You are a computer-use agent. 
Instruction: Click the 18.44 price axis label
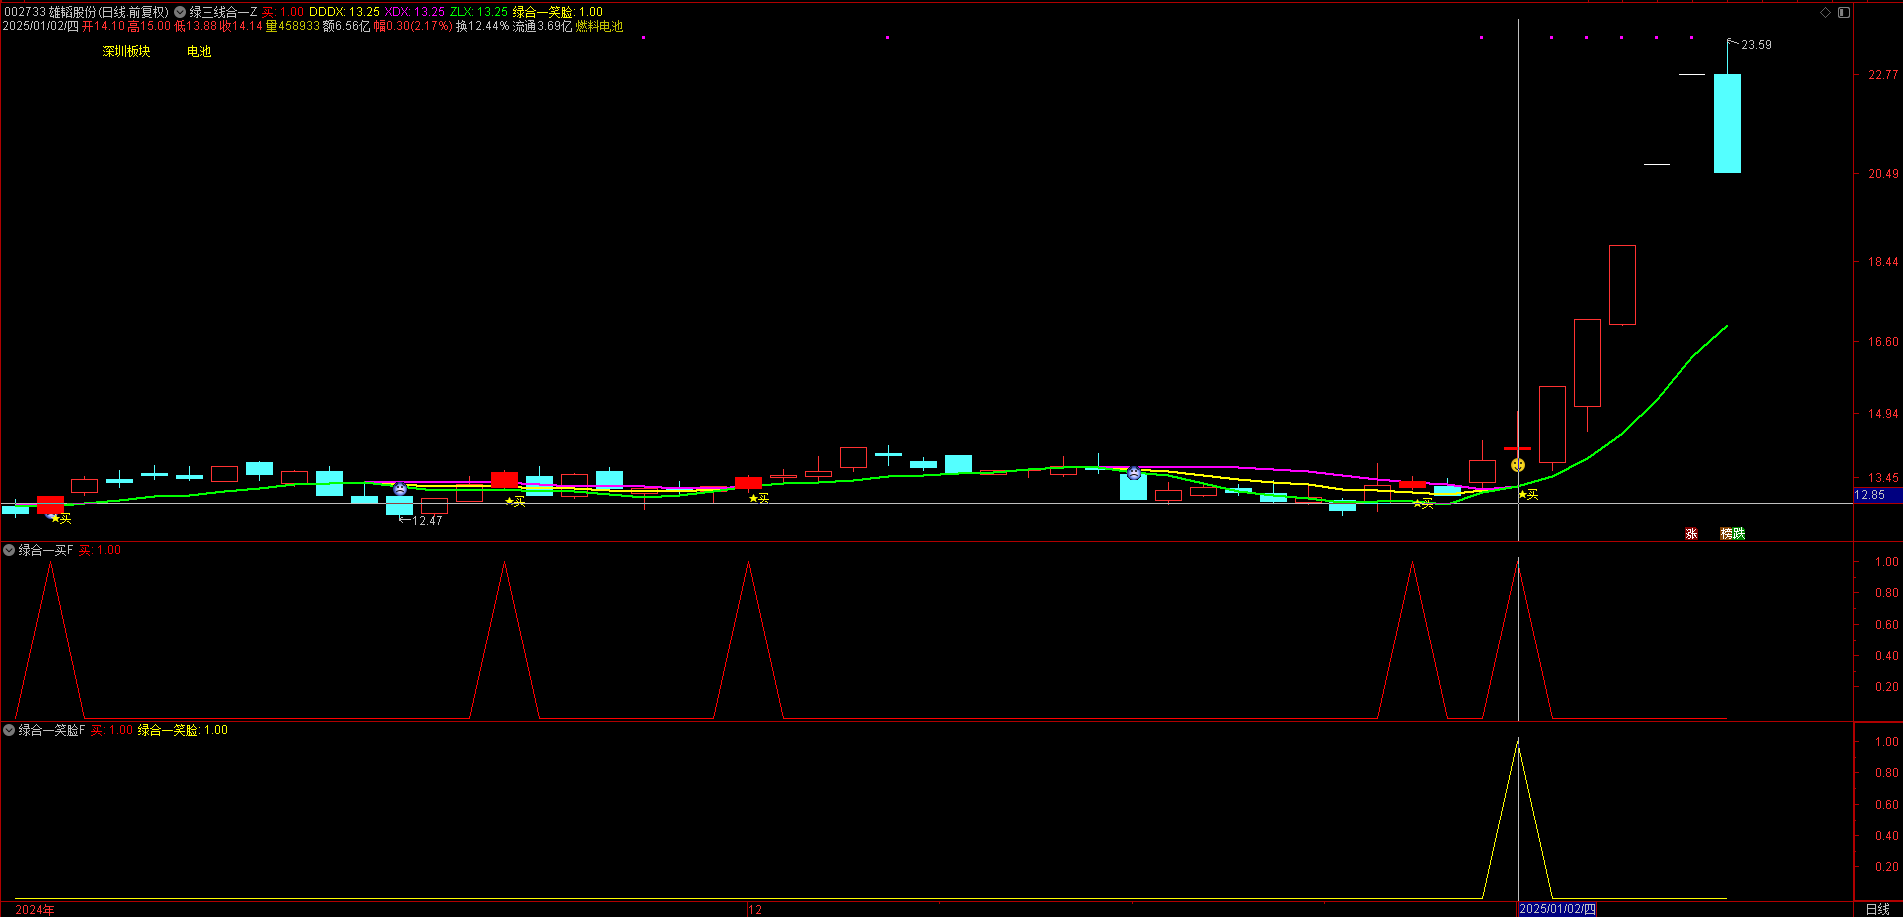tap(1883, 262)
